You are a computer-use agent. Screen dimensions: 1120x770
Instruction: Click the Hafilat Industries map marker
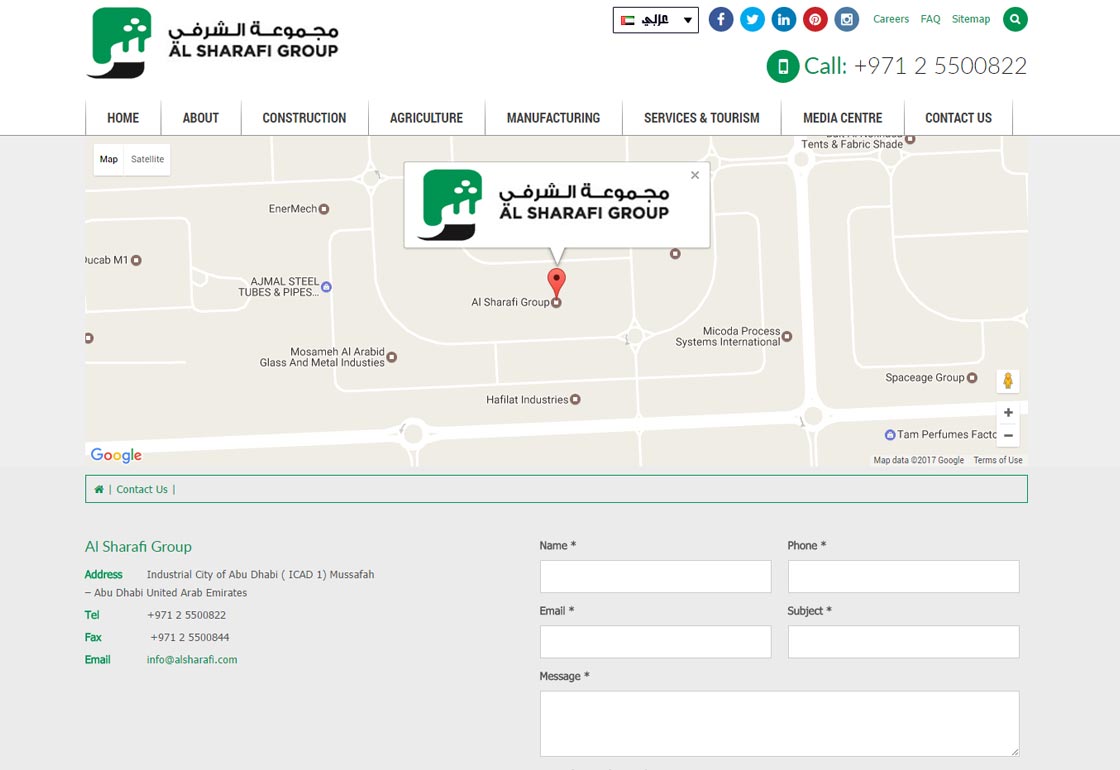[575, 399]
